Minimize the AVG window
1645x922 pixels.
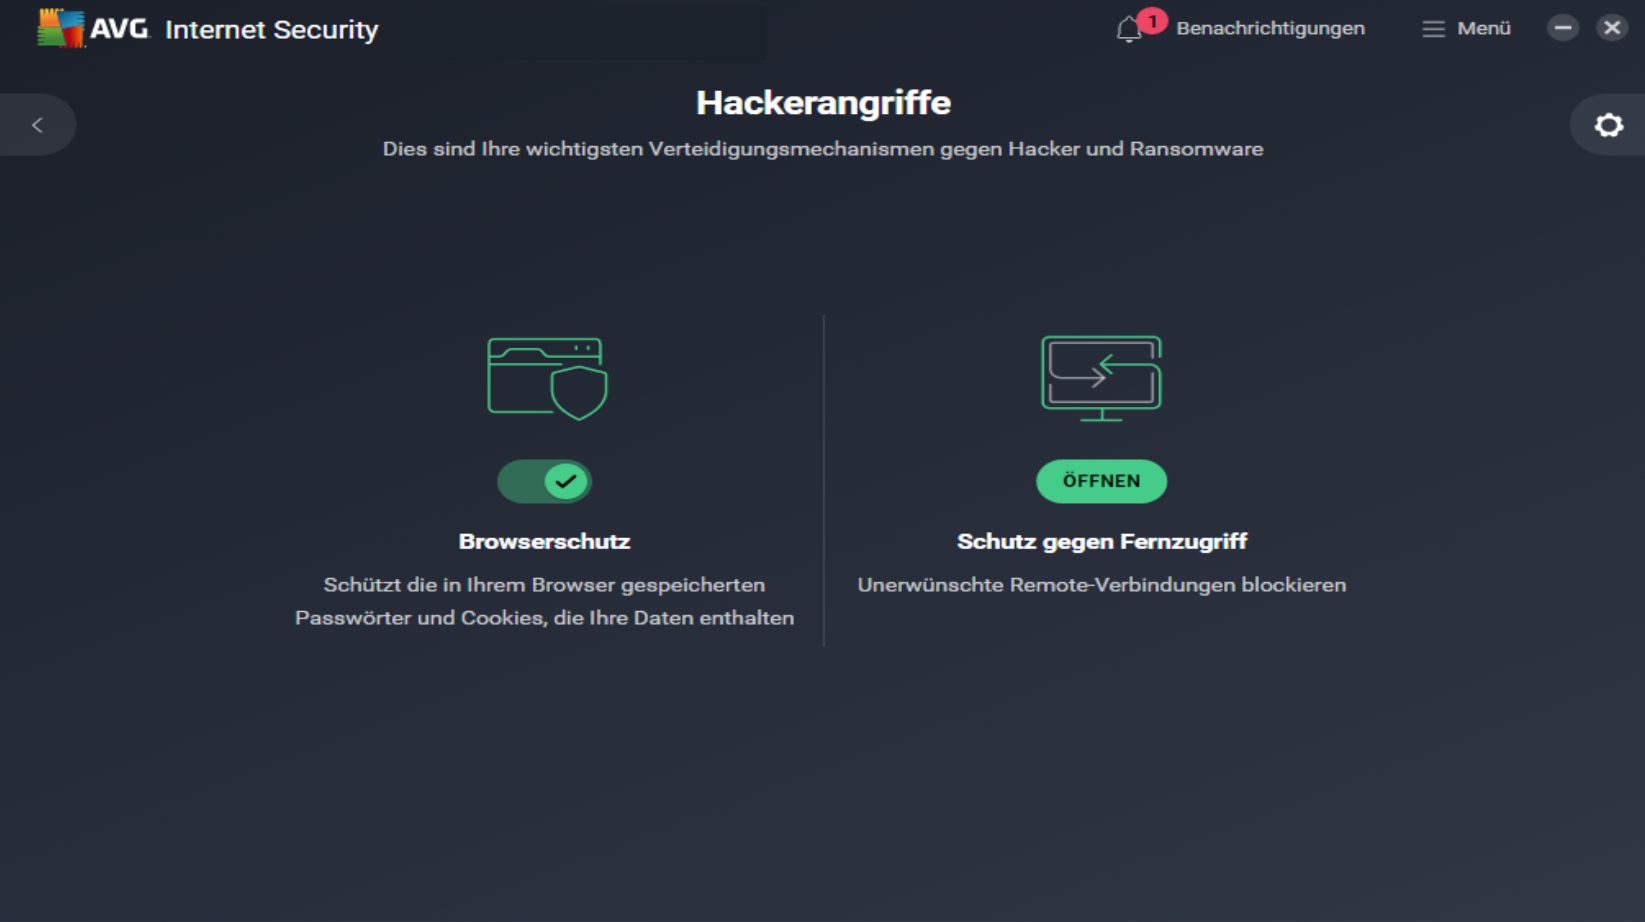tap(1563, 28)
